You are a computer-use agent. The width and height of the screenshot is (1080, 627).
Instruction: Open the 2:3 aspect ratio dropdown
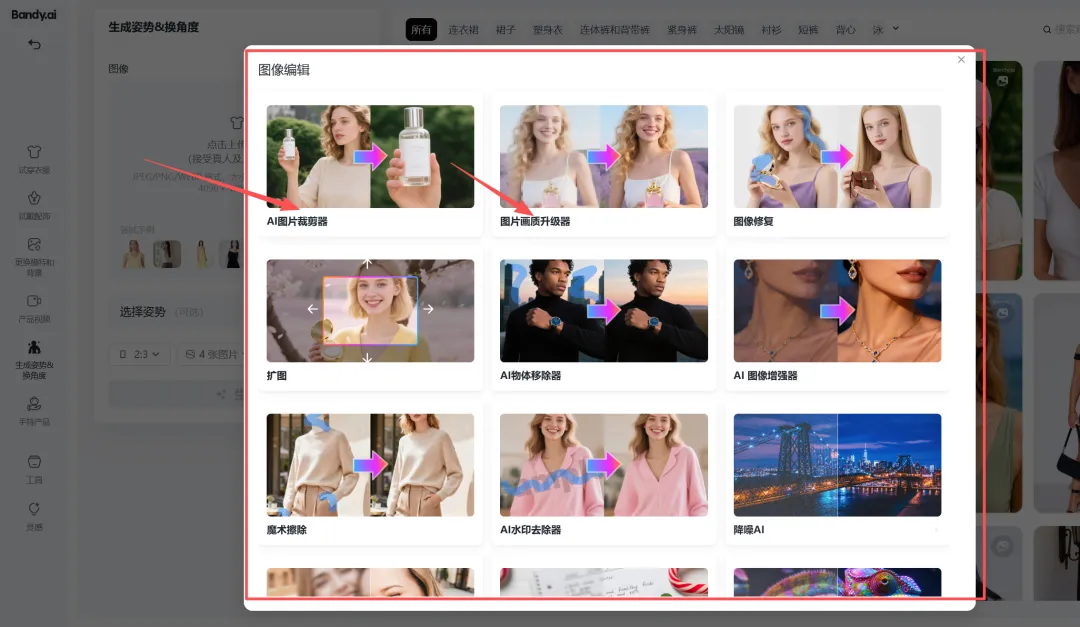(x=139, y=354)
